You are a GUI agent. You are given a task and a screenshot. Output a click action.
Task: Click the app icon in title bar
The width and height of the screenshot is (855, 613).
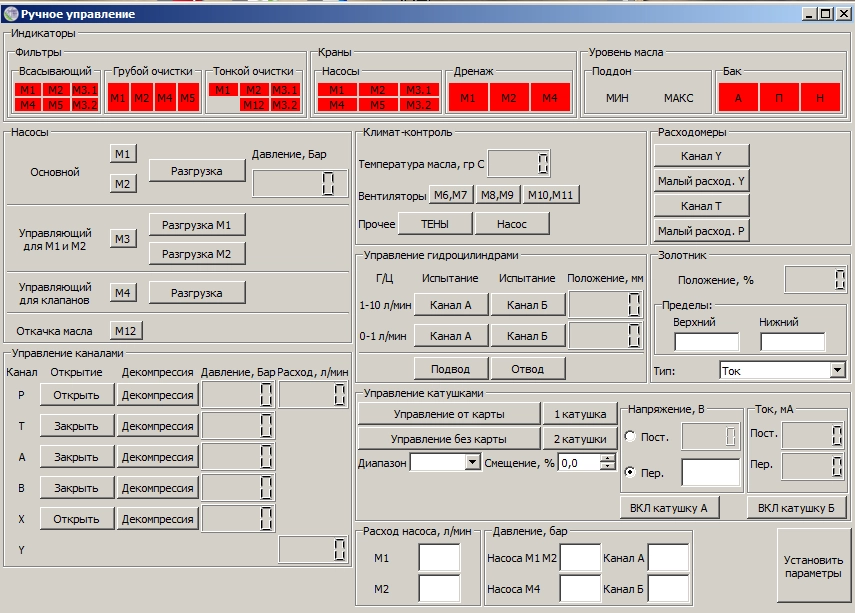pyautogui.click(x=11, y=13)
